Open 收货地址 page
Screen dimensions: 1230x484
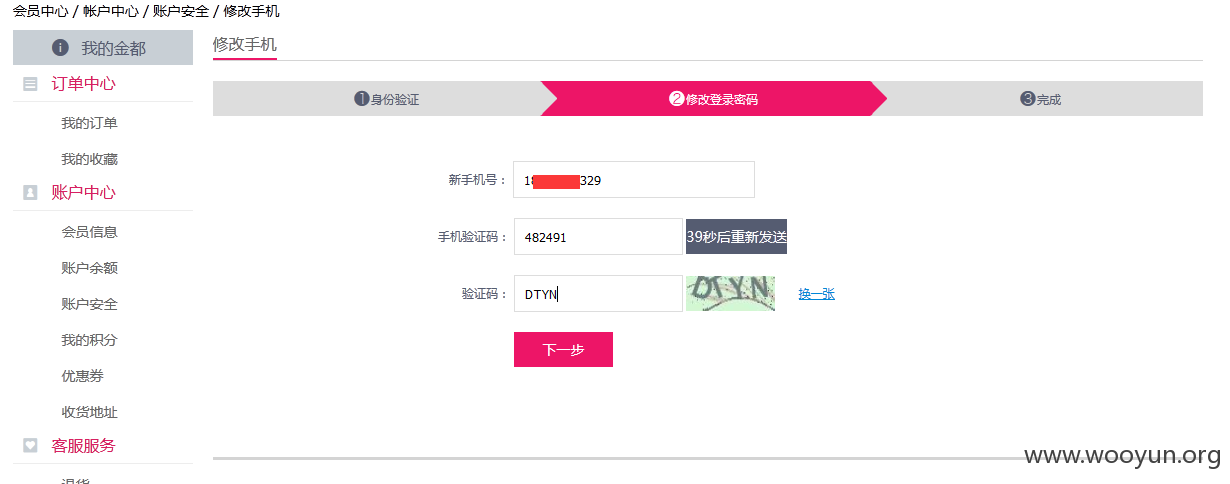coord(89,412)
